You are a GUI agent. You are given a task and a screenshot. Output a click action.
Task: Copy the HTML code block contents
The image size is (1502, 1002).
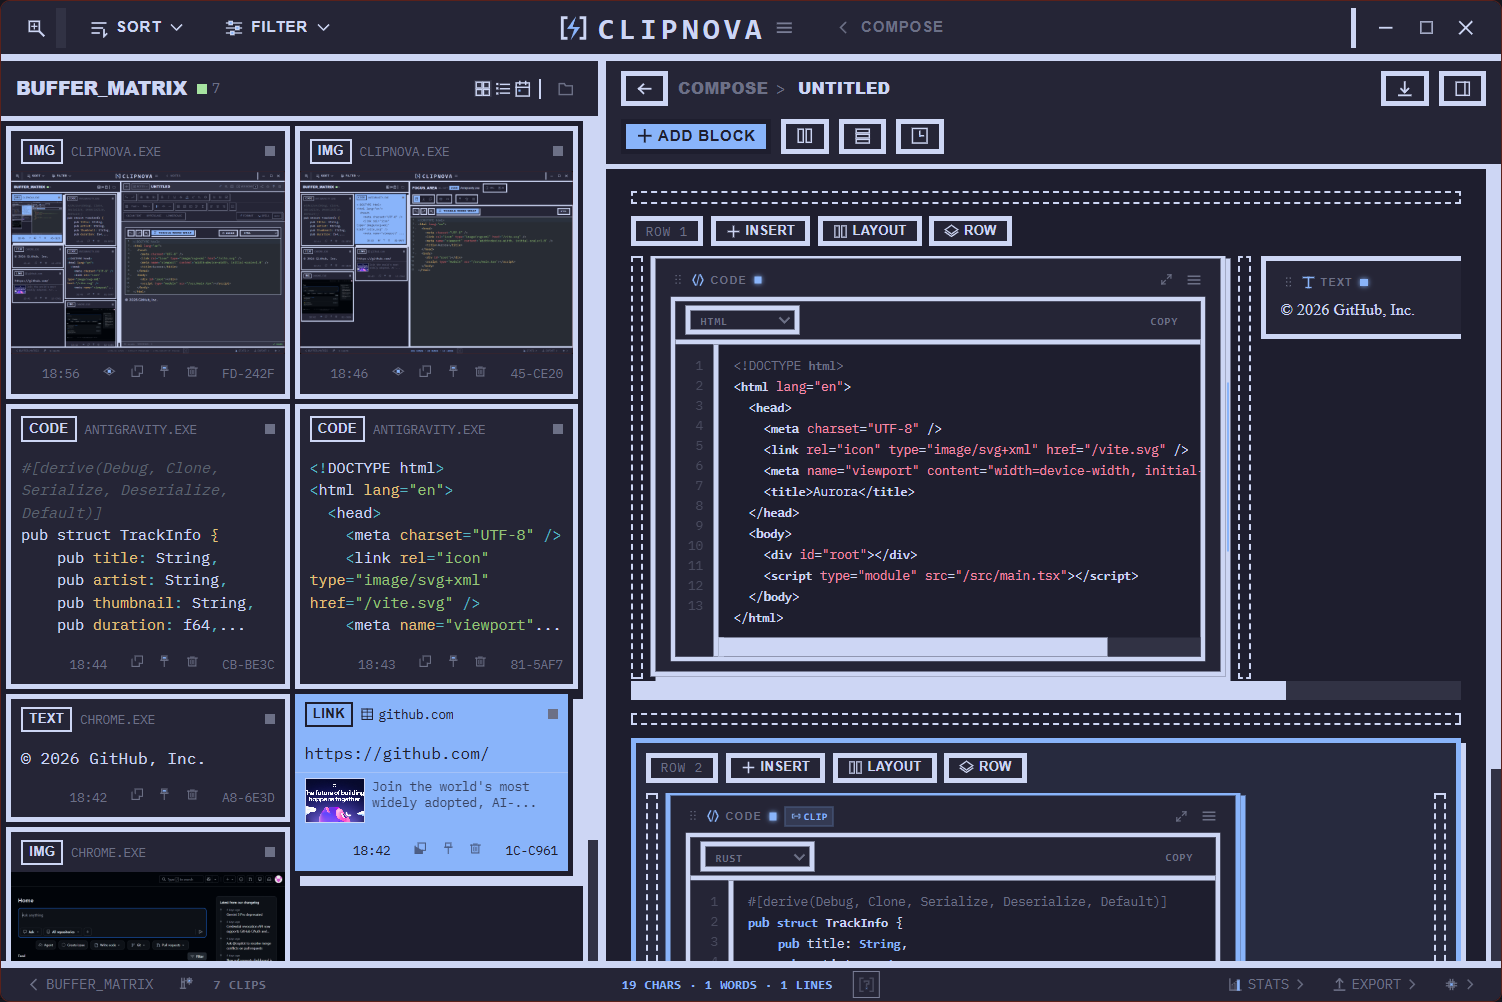click(x=1164, y=321)
